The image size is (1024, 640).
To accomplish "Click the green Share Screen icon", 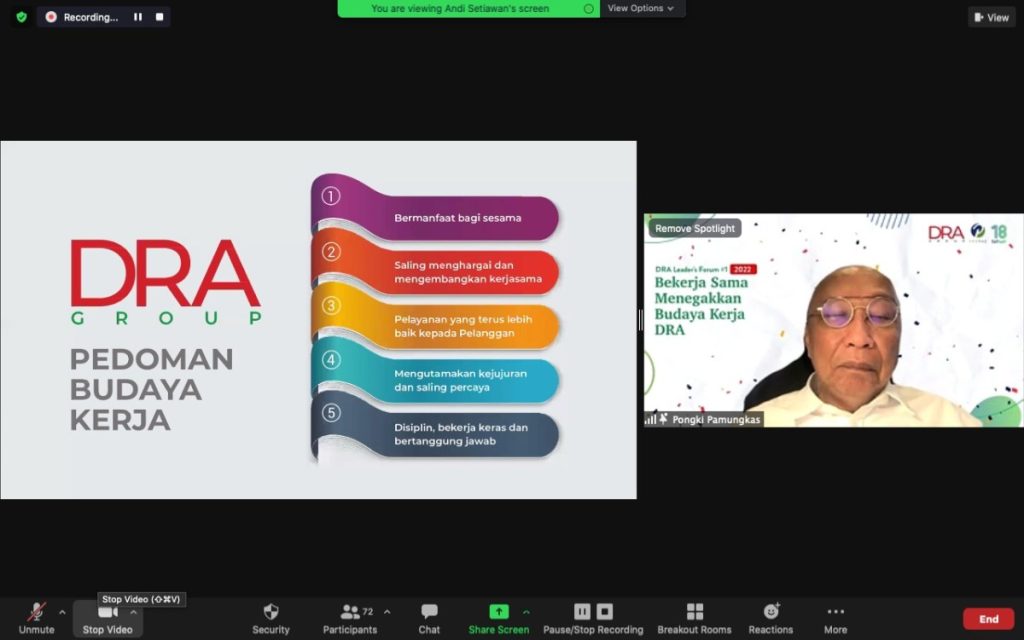I will pos(498,612).
